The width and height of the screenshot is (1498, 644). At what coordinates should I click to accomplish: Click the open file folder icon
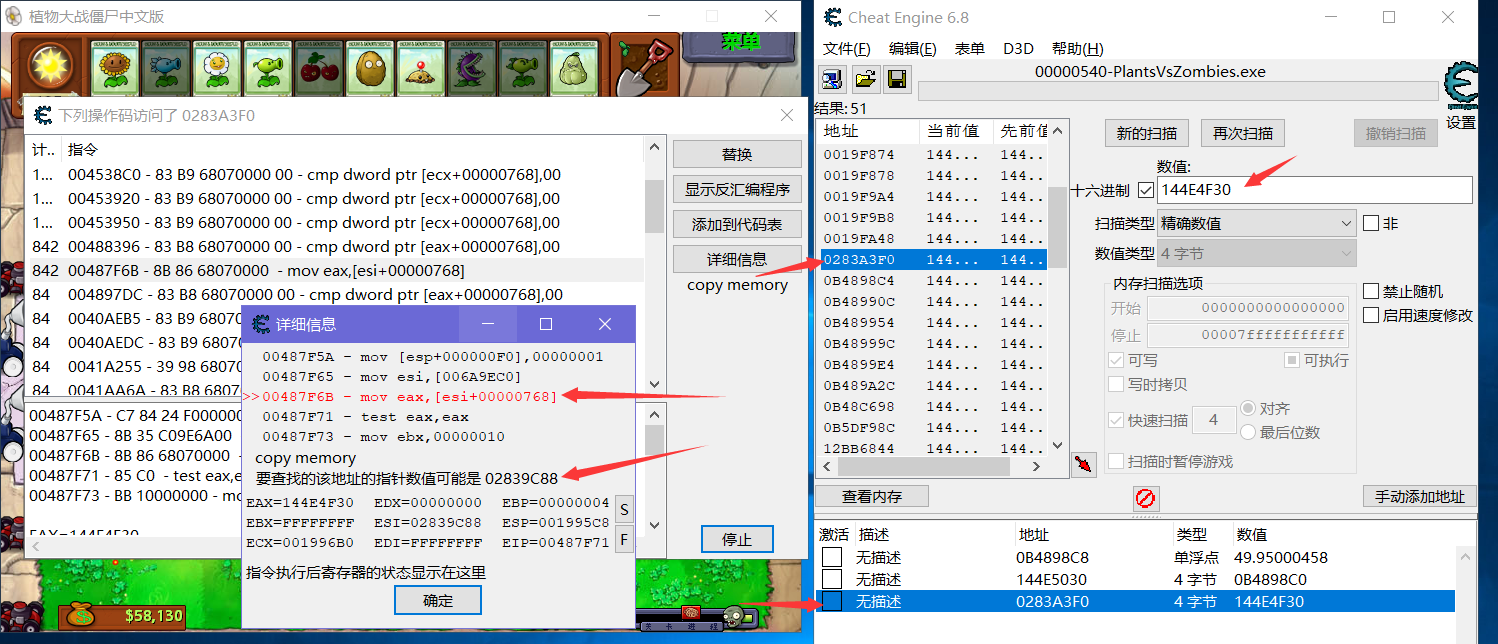tap(865, 79)
